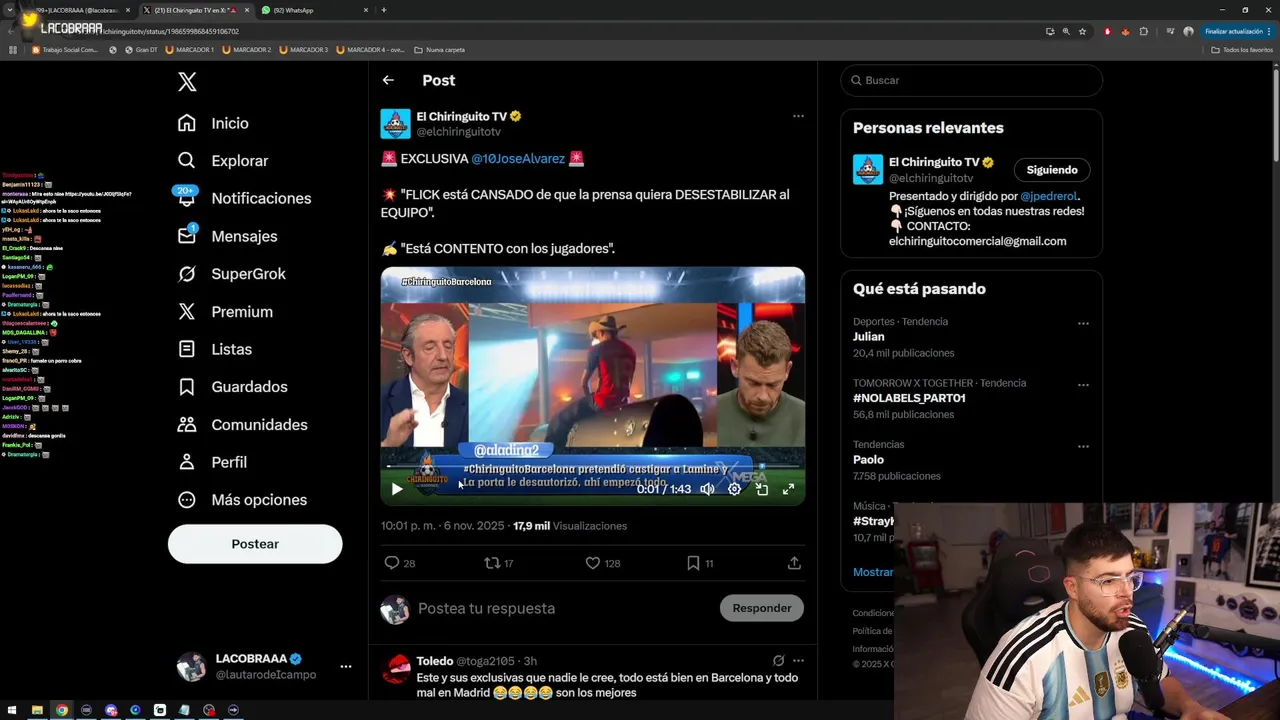
Task: Open the Chrome profile avatar
Action: click(x=1188, y=31)
